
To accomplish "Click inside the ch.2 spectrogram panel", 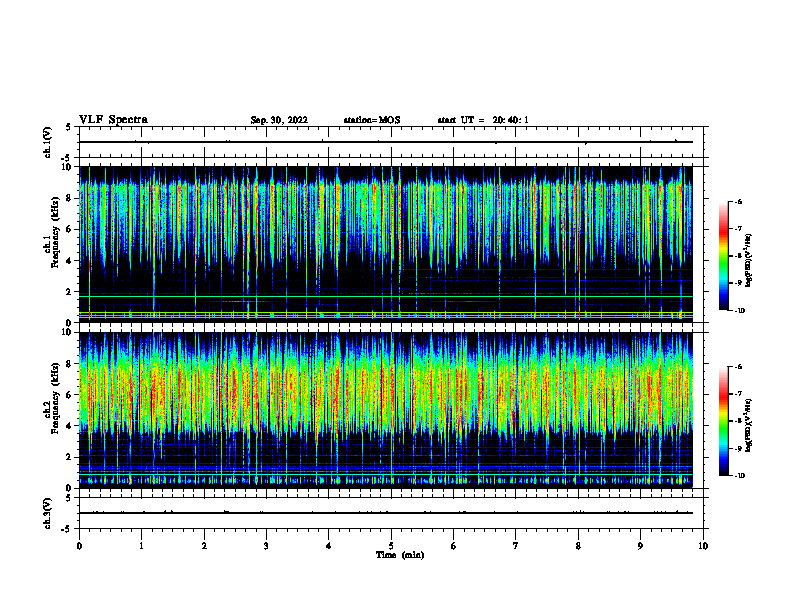I will coord(386,410).
